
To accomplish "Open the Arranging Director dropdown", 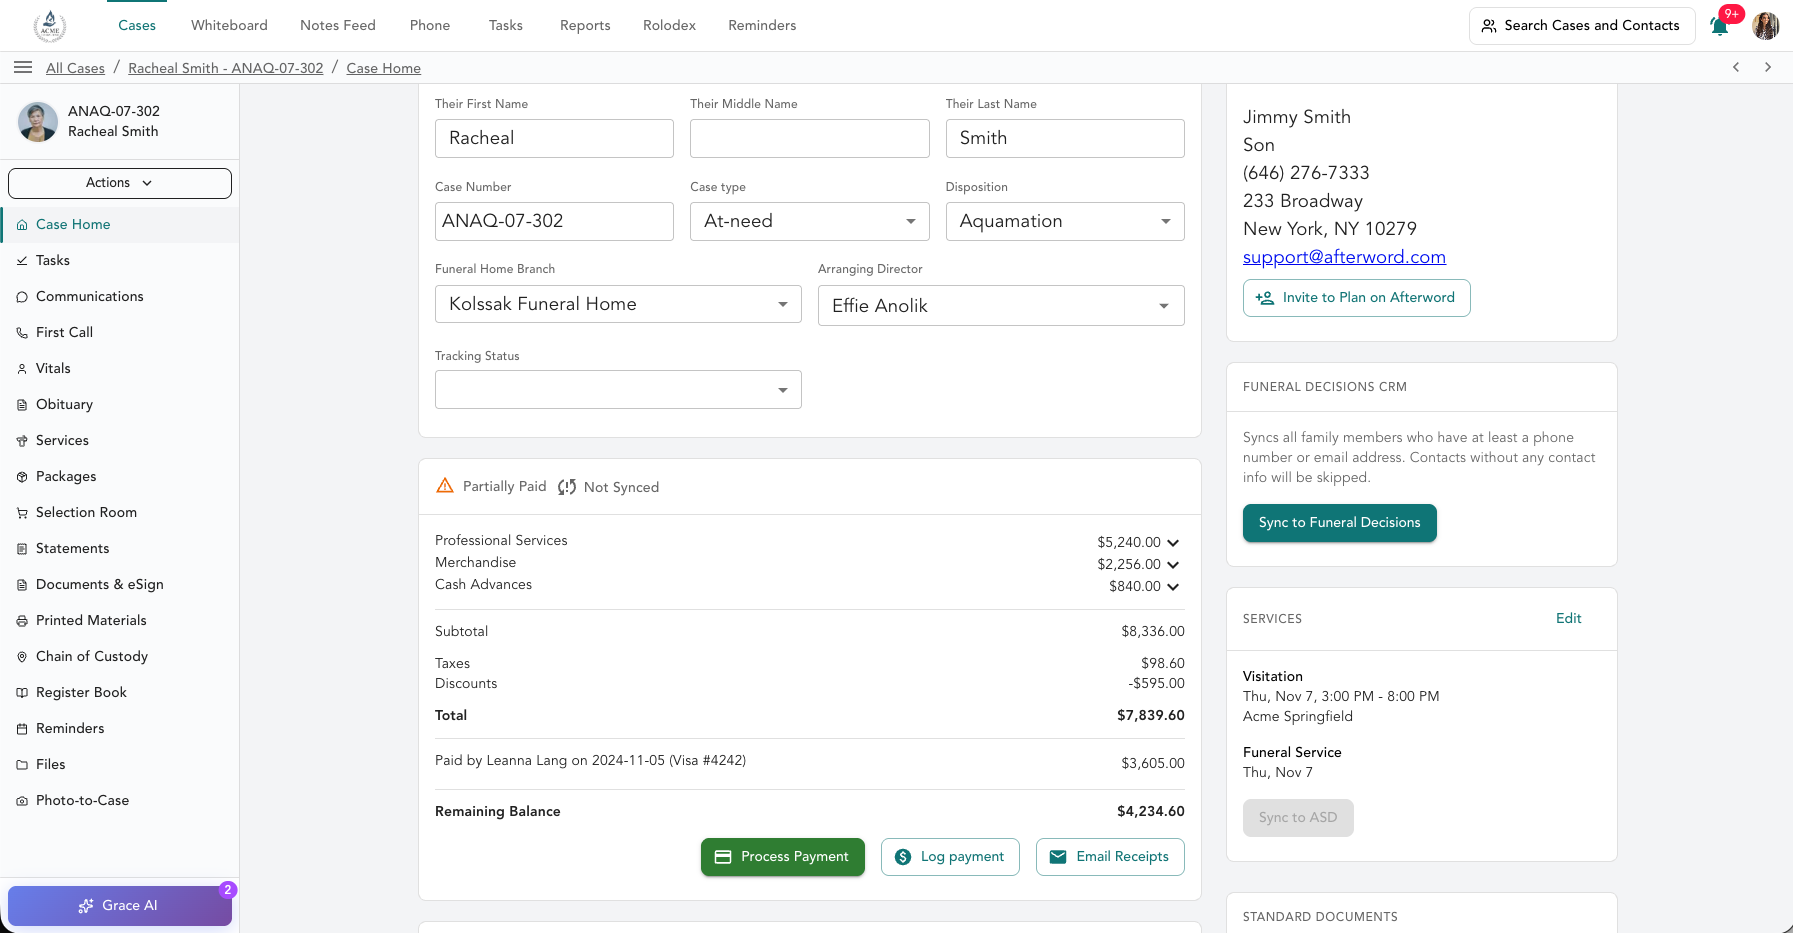I will pyautogui.click(x=1001, y=306).
